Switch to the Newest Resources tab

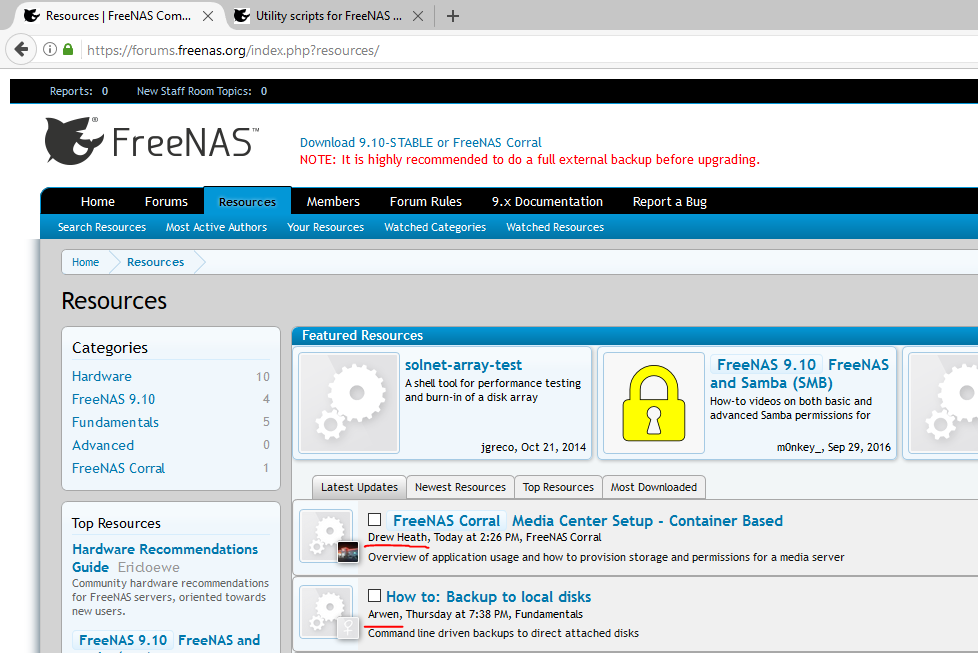[x=460, y=487]
